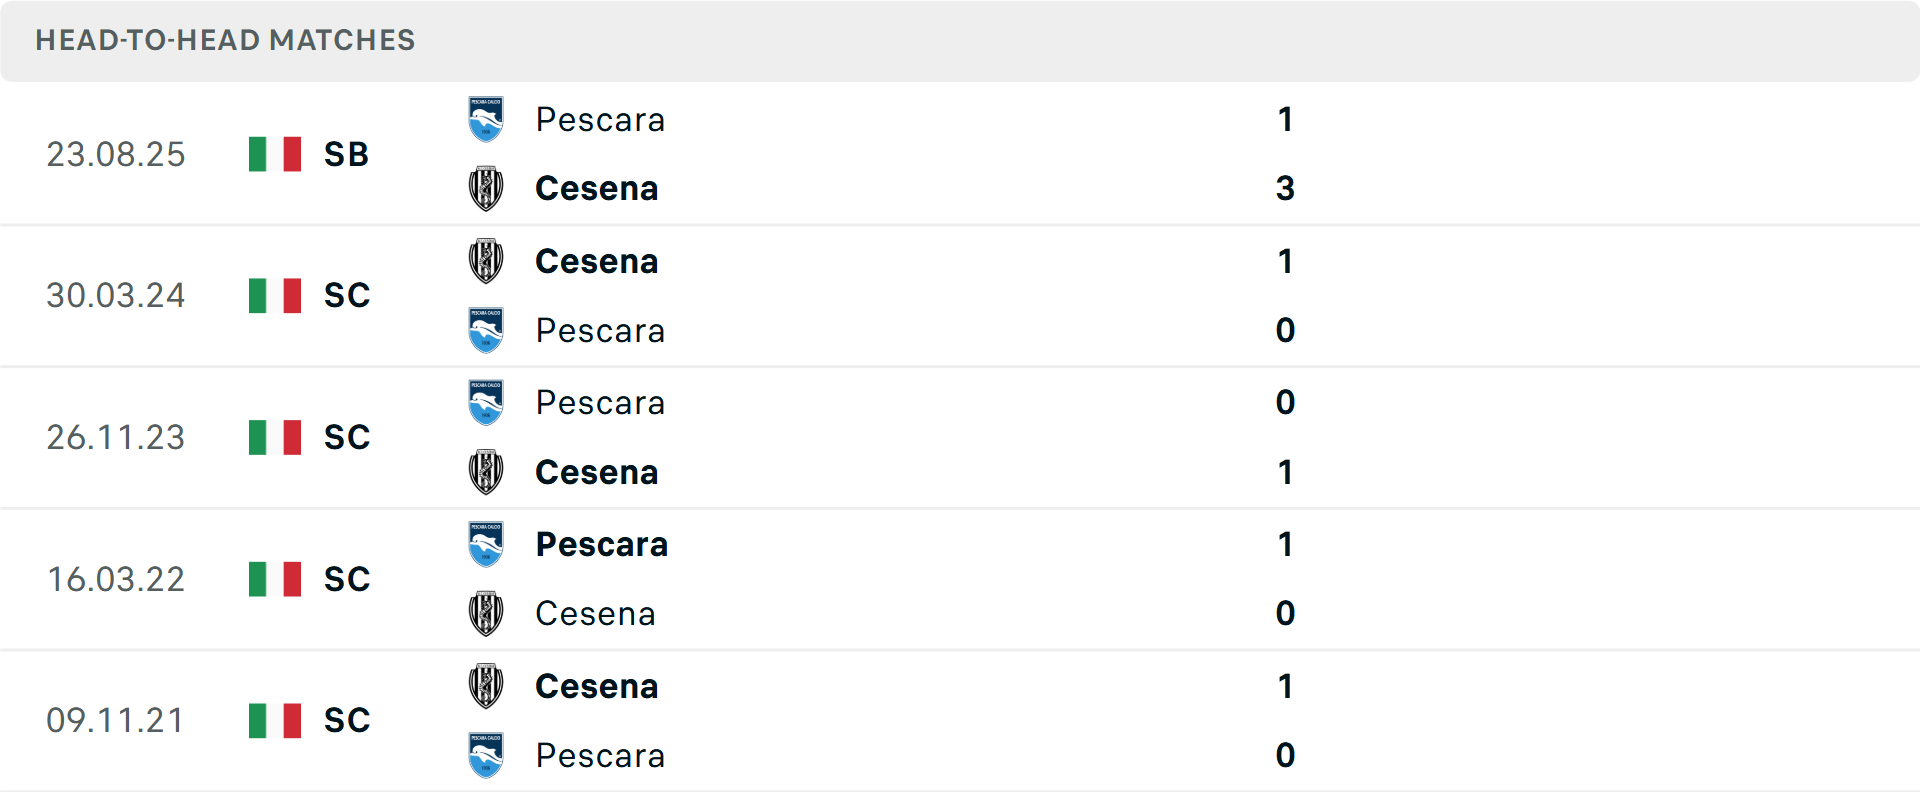Viewport: 1920px width, 792px height.
Task: Select the Cesena logo from the 30.03.24 row
Action: [486, 261]
